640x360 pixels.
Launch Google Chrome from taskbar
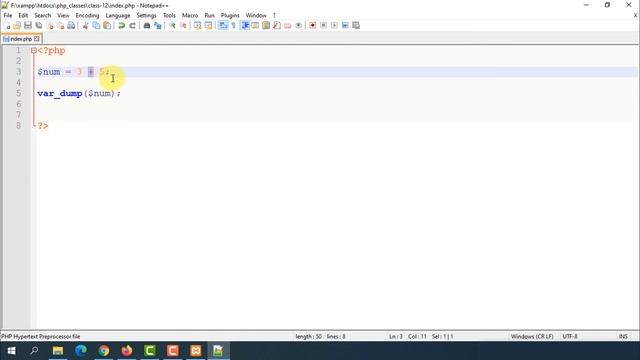point(104,351)
